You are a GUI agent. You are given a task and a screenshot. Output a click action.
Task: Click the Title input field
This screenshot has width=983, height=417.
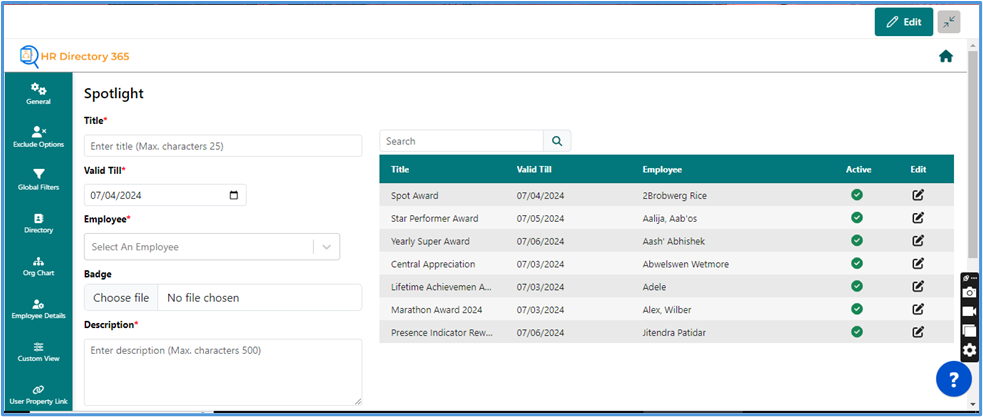point(223,146)
